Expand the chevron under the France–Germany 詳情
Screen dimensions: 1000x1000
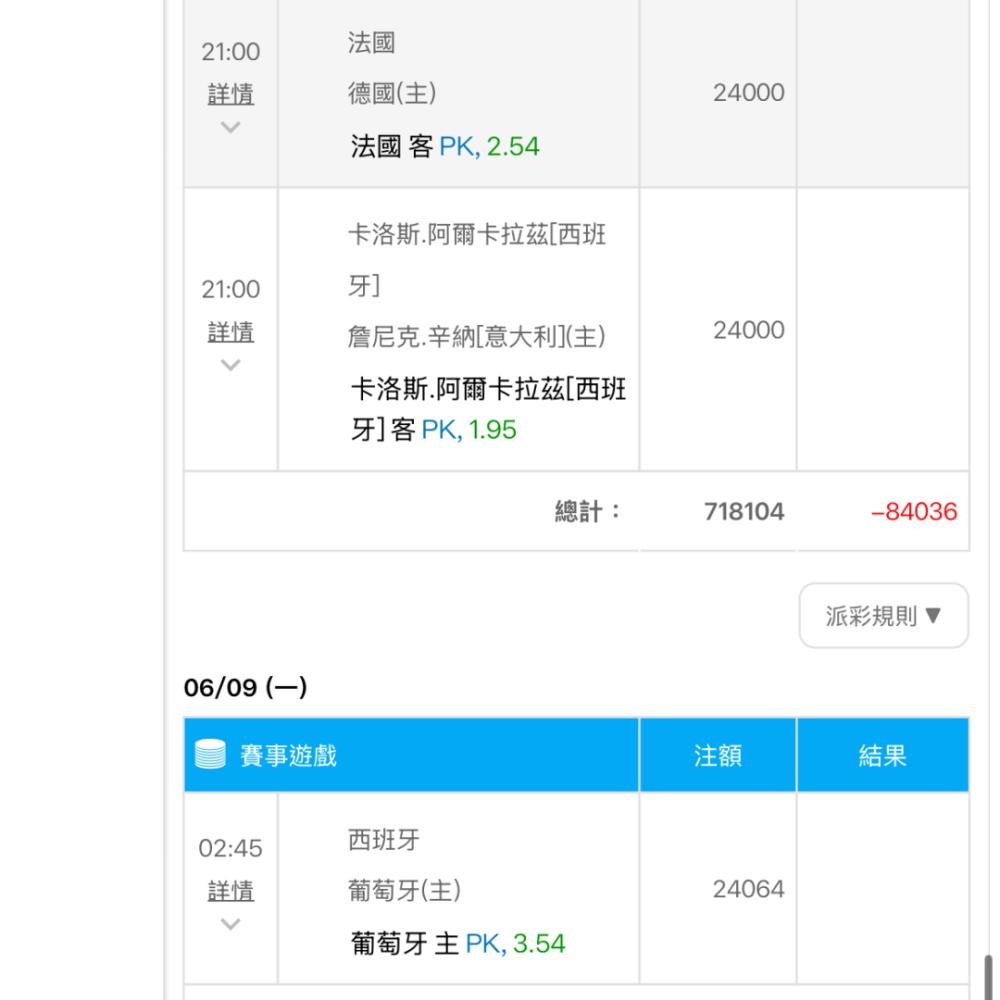[x=230, y=128]
